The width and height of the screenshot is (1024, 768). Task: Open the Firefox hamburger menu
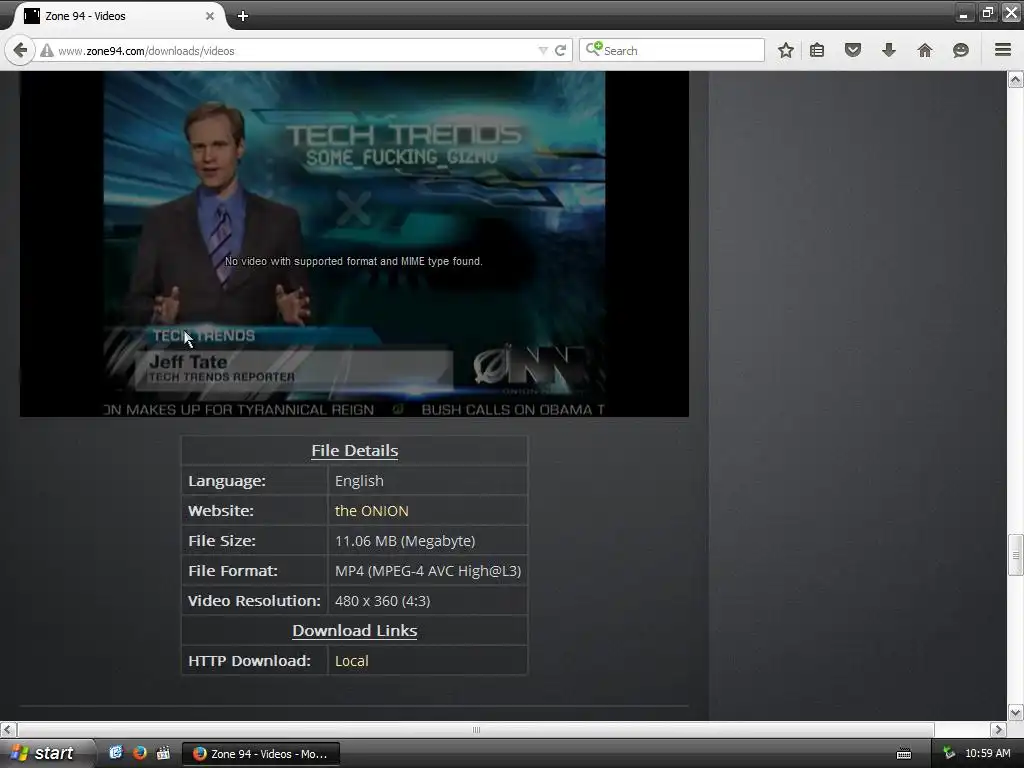(x=1003, y=50)
